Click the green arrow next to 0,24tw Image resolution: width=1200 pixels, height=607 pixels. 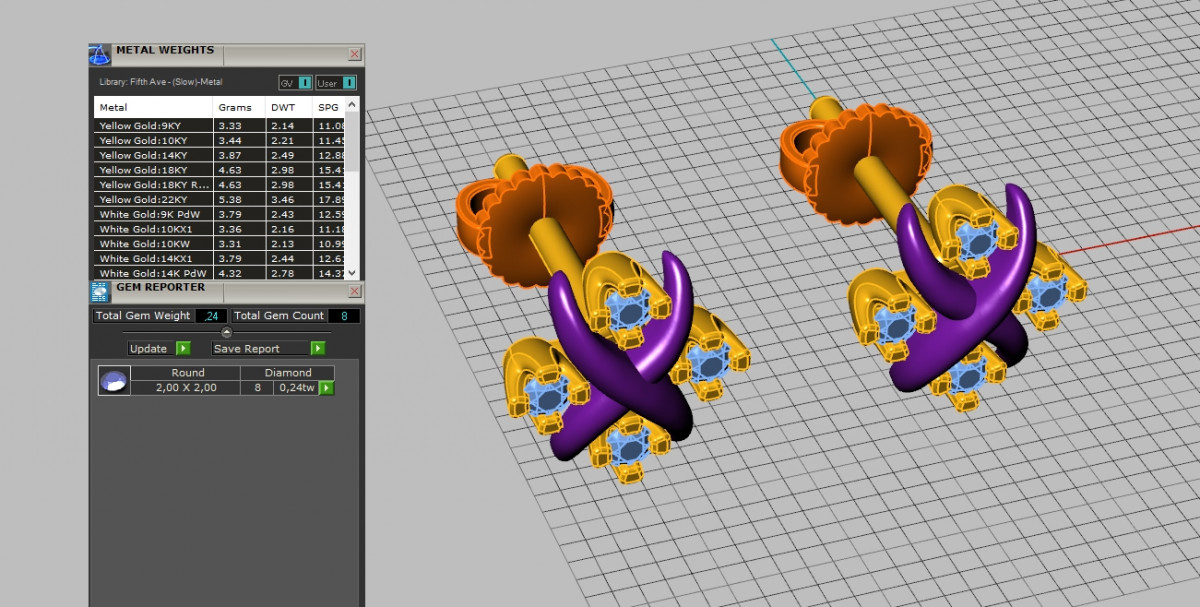pos(326,388)
